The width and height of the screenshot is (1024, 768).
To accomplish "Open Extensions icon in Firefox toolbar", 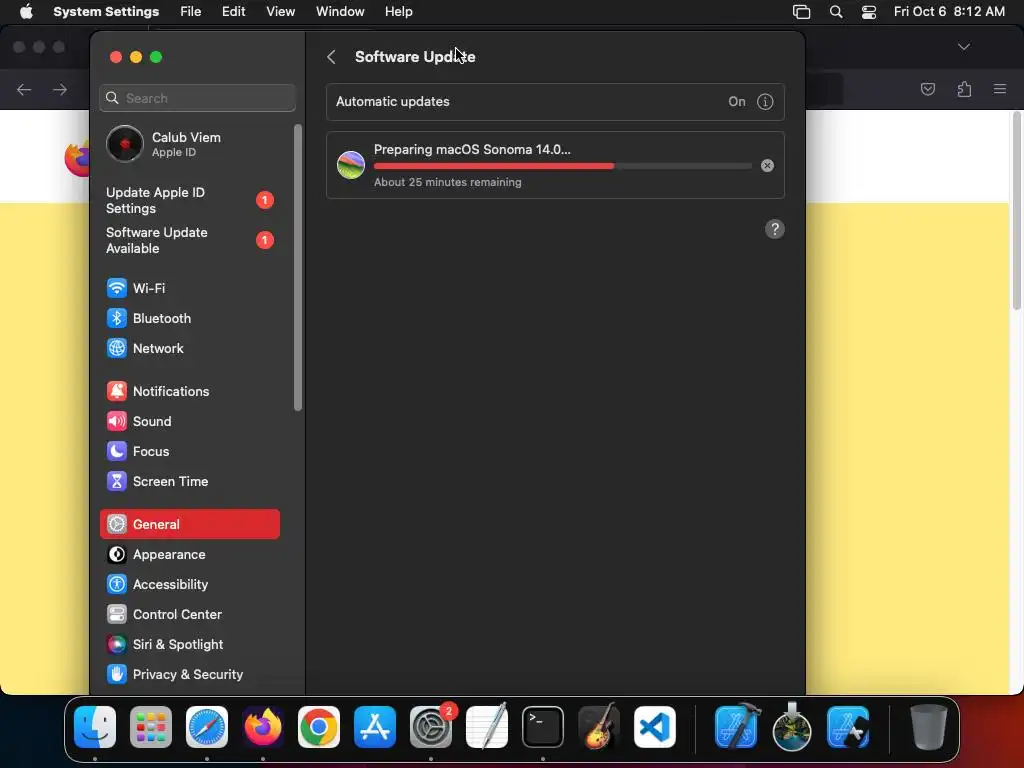I will [x=964, y=89].
